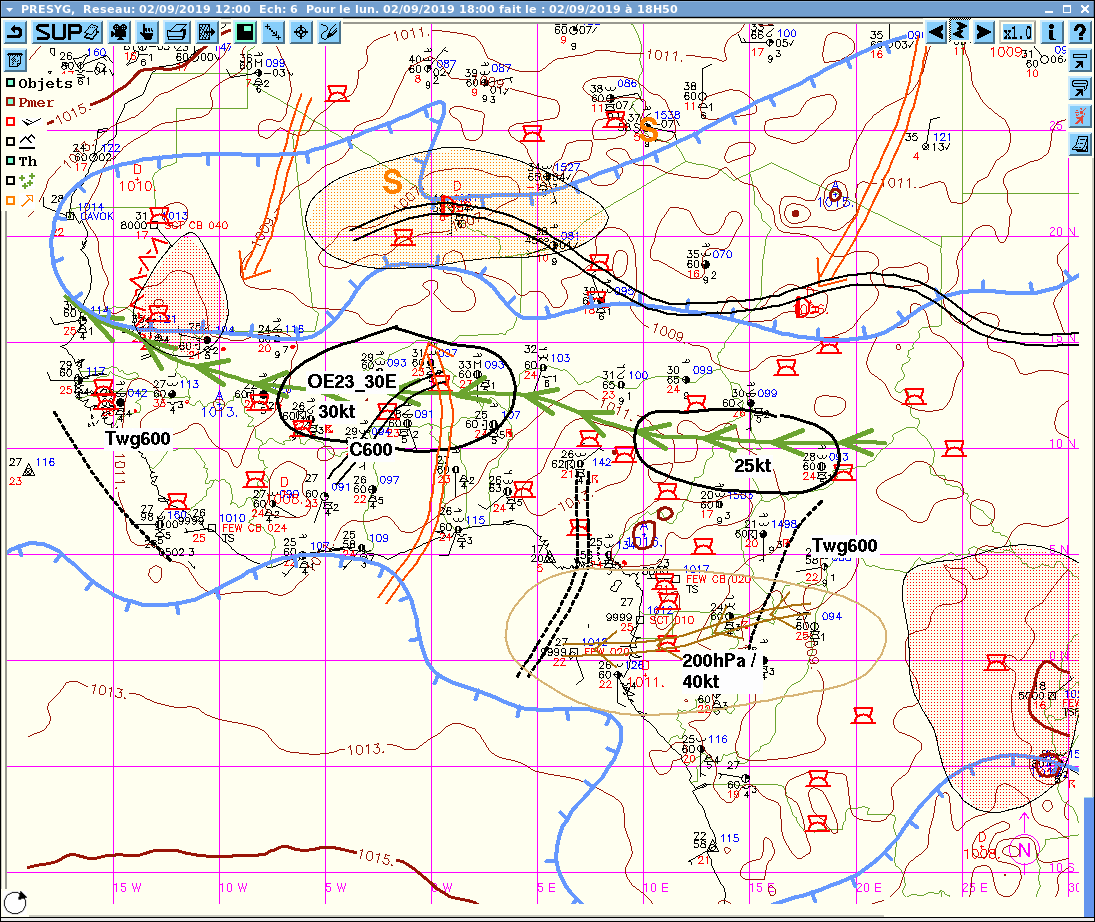Toggle the Th layer checkbox

[10, 161]
